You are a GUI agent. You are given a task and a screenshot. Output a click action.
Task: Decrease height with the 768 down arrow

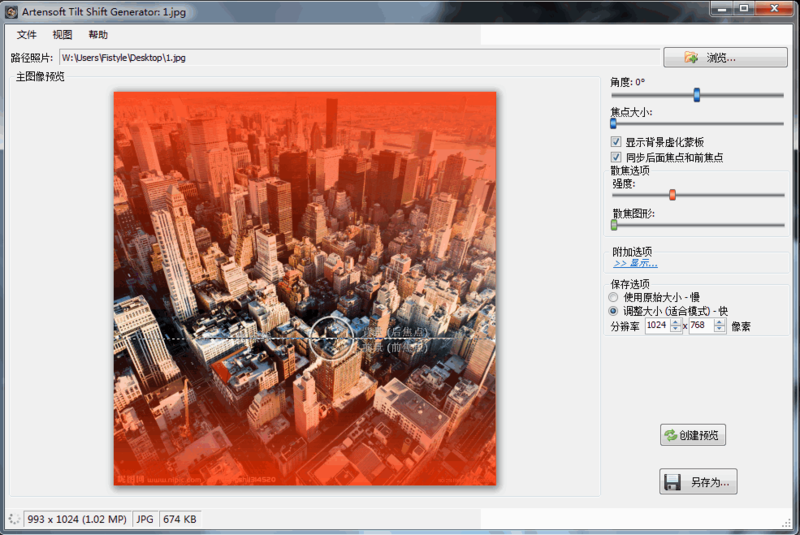click(719, 329)
